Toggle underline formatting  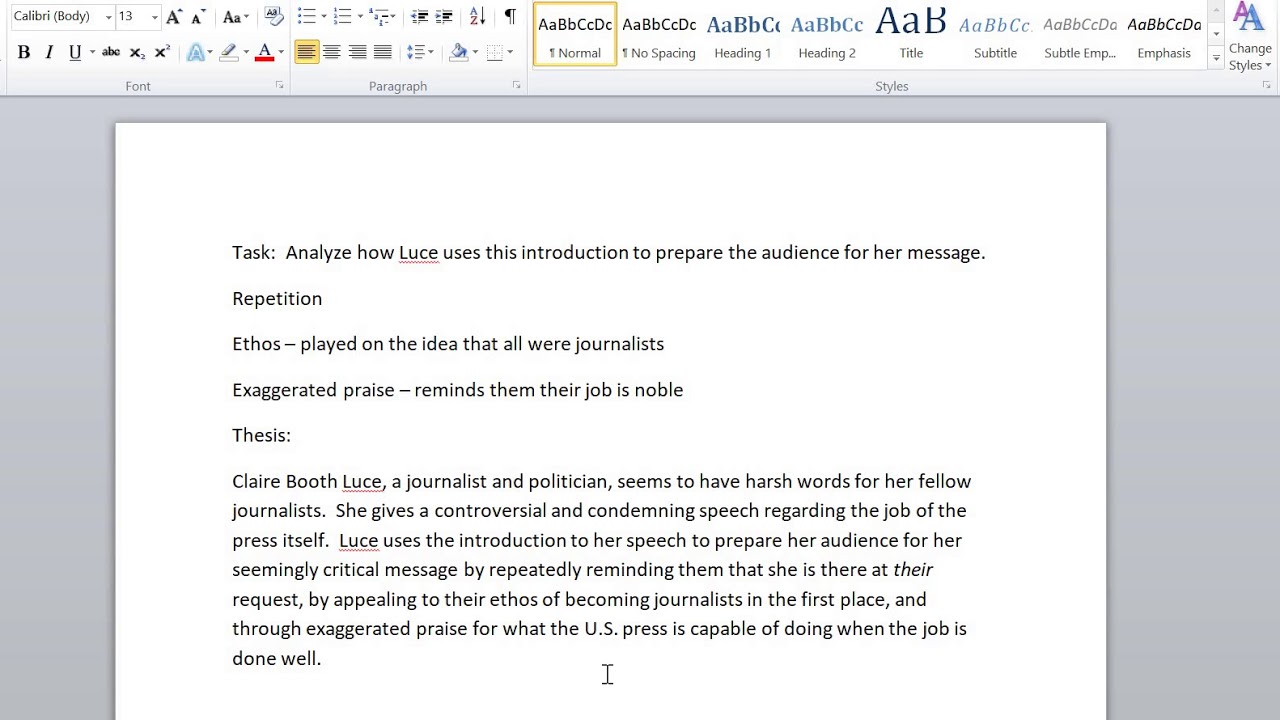click(74, 52)
